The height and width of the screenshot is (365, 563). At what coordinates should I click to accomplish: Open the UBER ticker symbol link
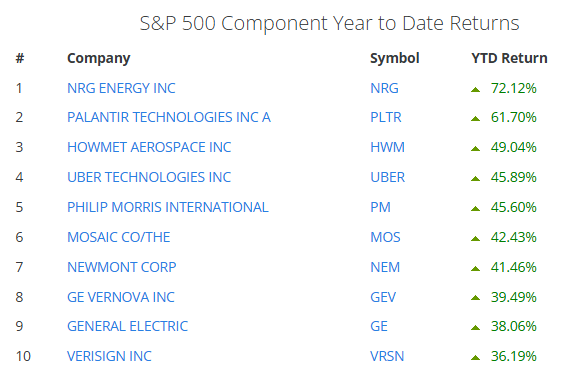(x=387, y=177)
